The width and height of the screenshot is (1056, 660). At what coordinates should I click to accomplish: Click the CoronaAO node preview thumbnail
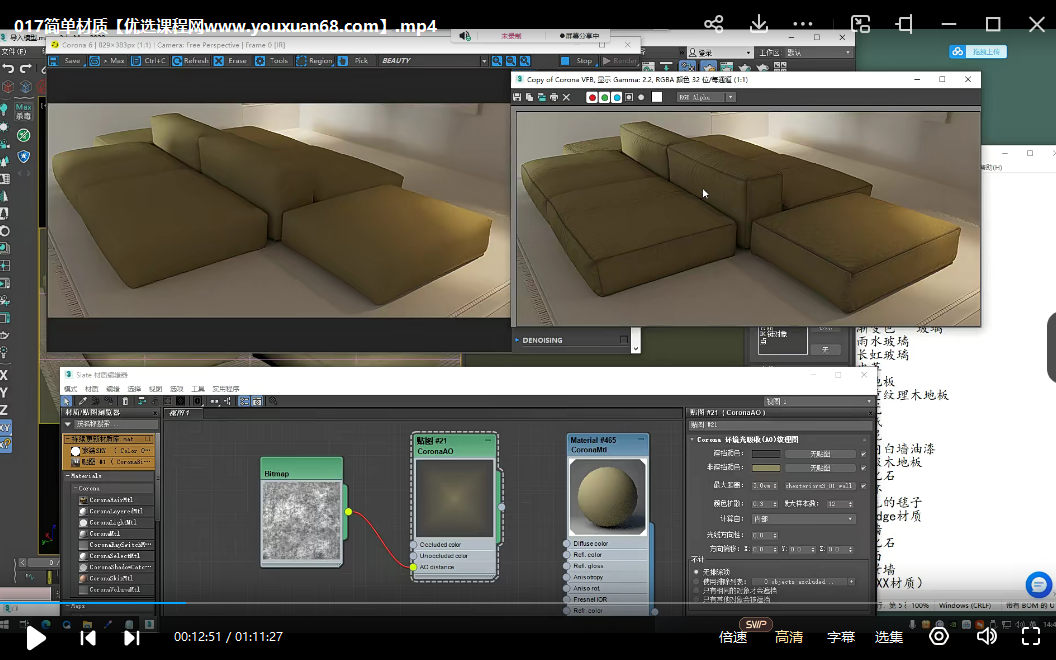point(455,498)
